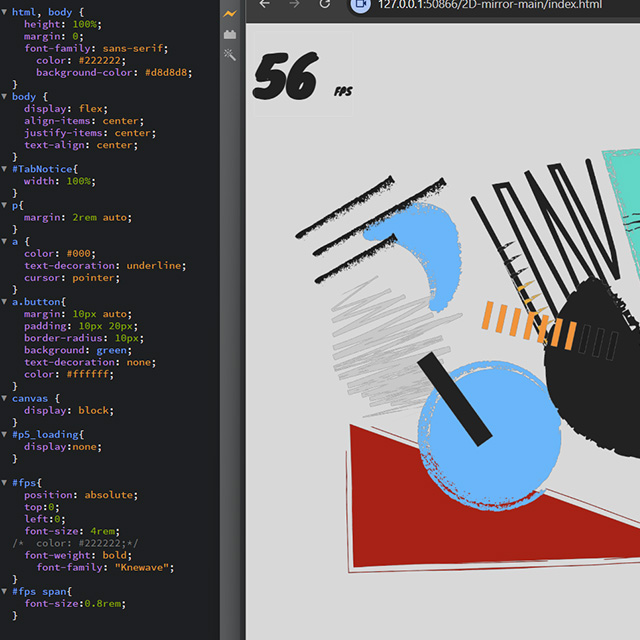This screenshot has width=640, height=640.
Task: Open the Extension Manager brick icon
Action: pos(230,35)
